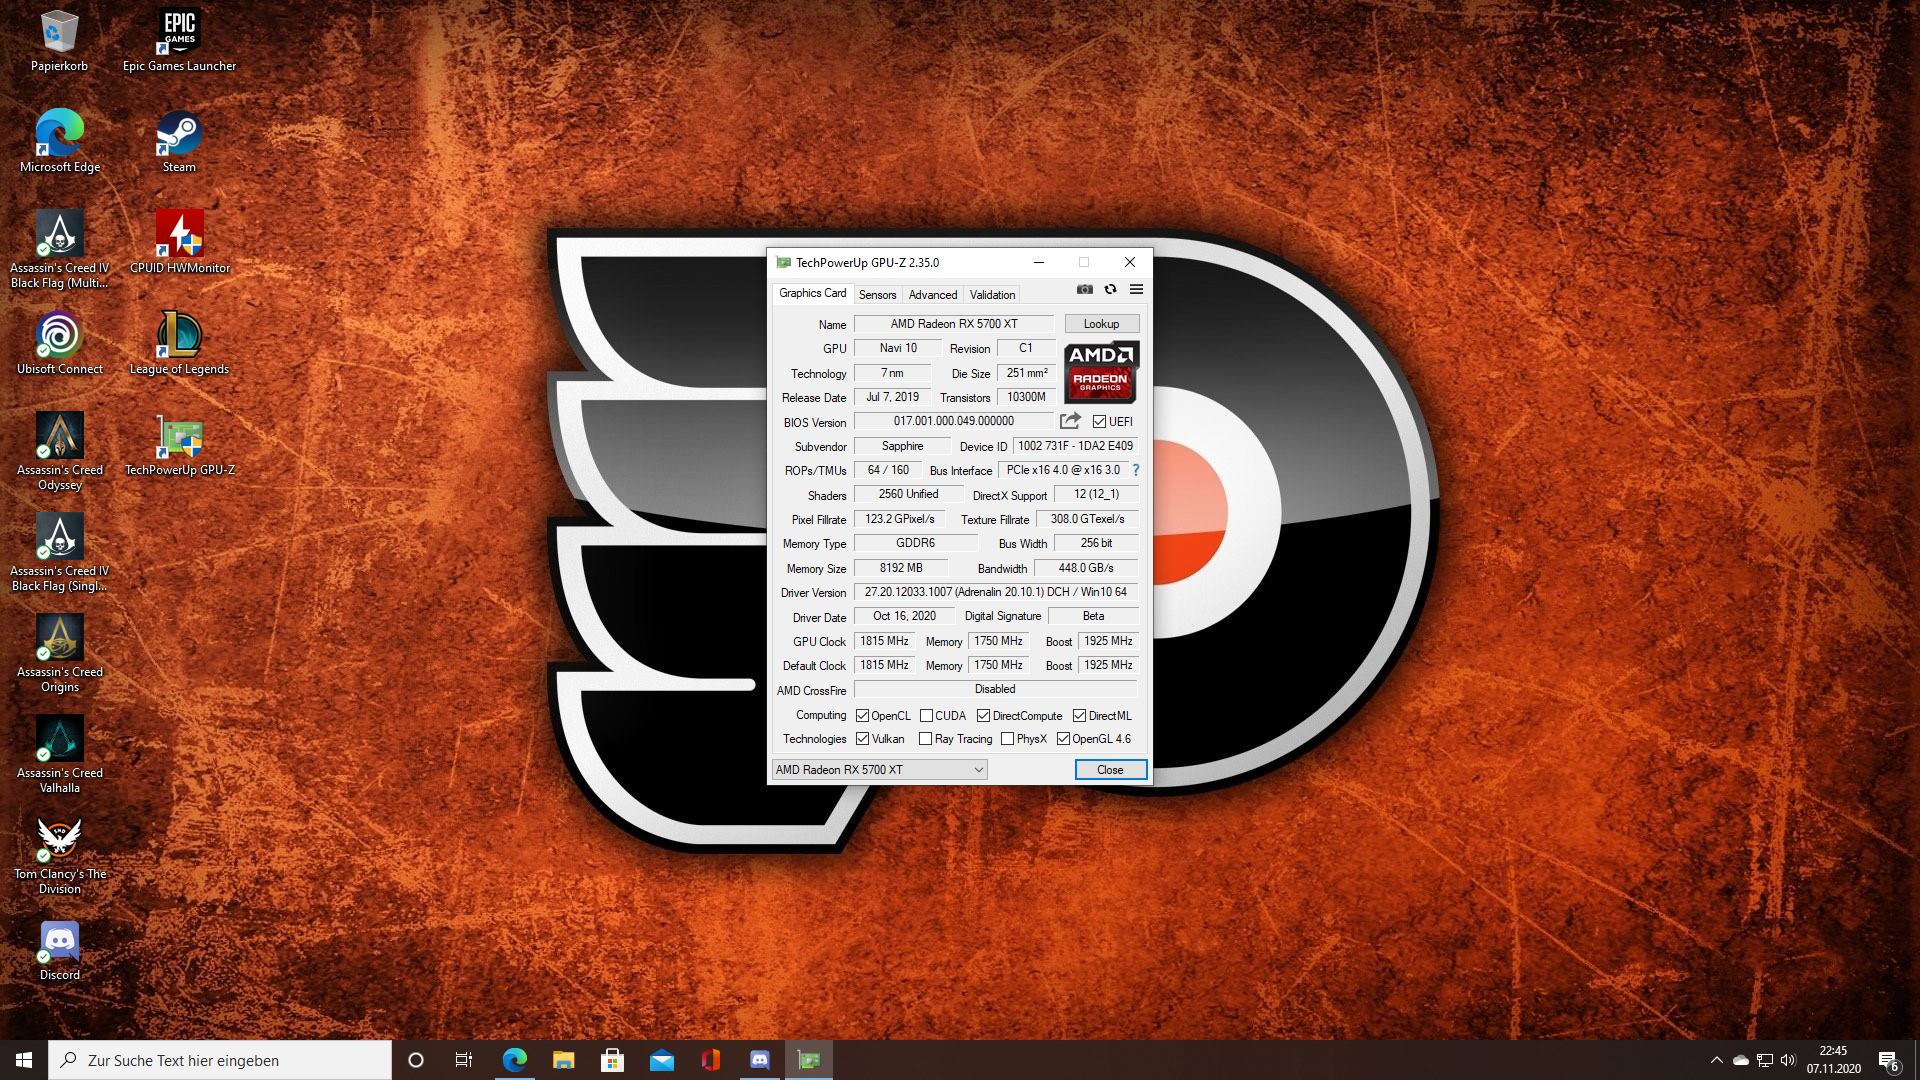Click the Lookup button

[1101, 324]
